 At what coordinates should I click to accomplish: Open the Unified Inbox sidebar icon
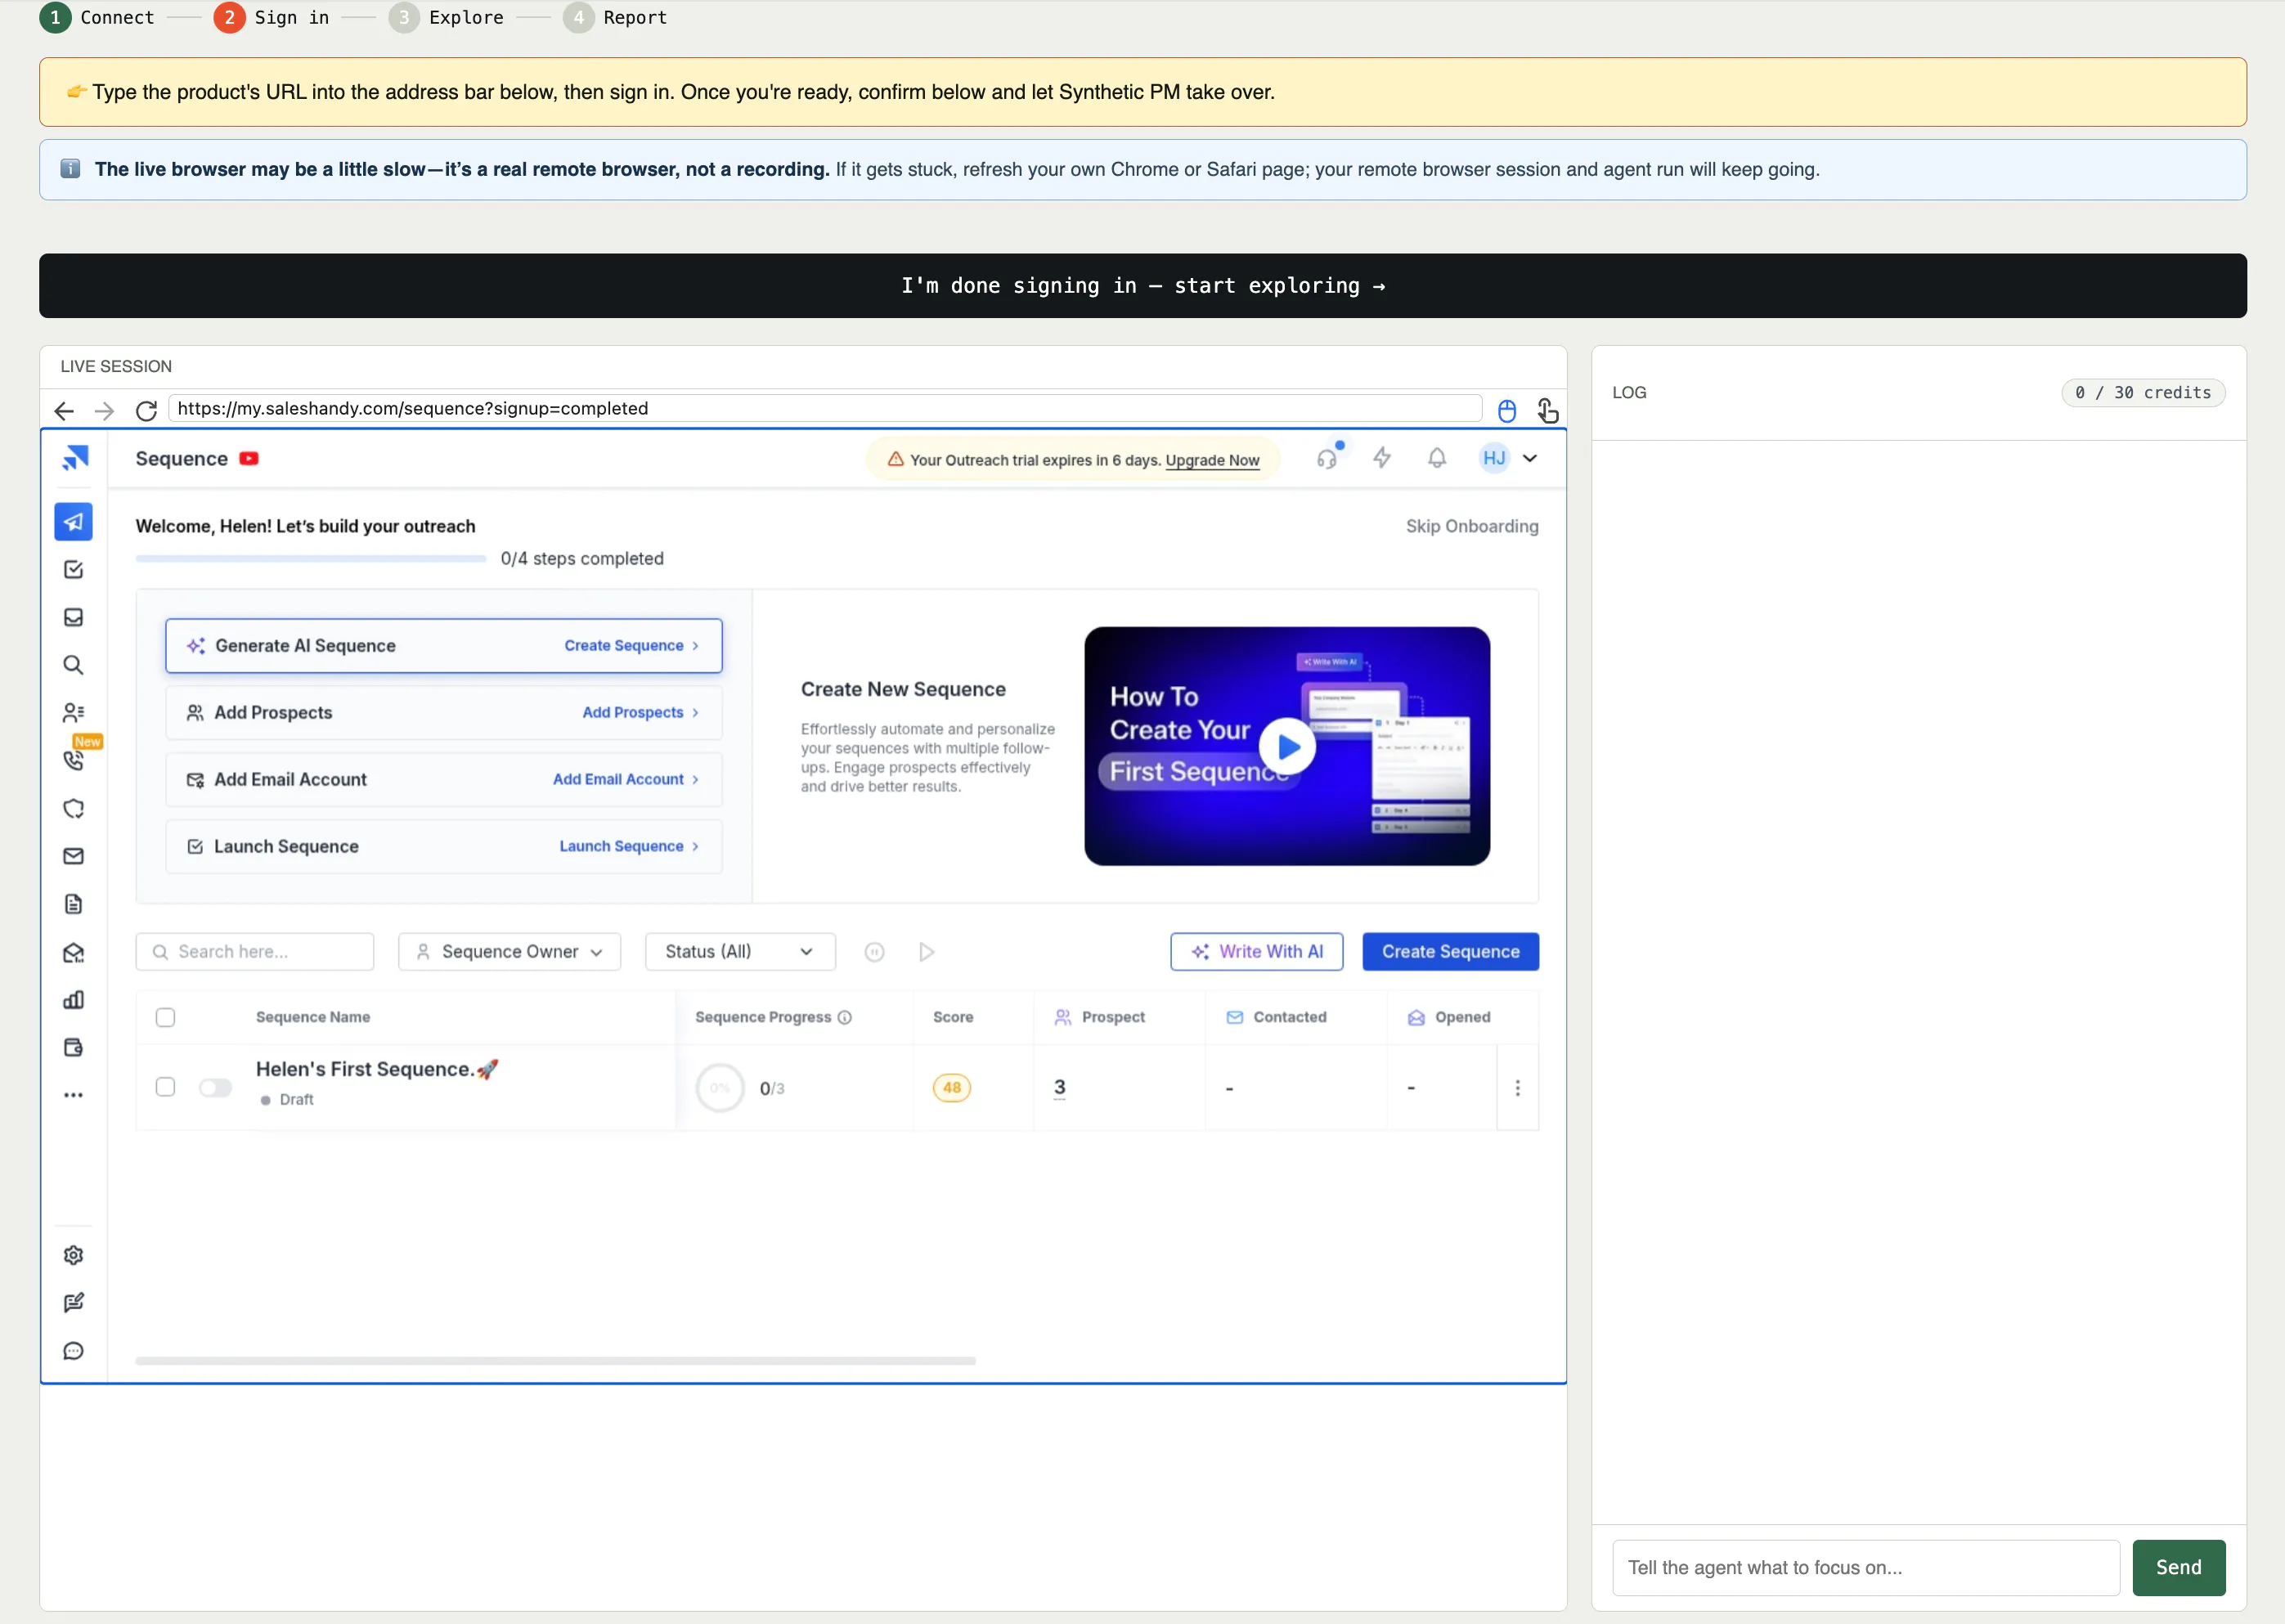(x=73, y=617)
